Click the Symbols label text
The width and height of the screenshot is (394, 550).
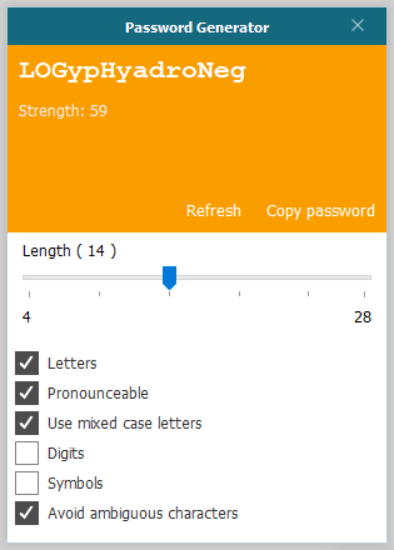(75, 484)
